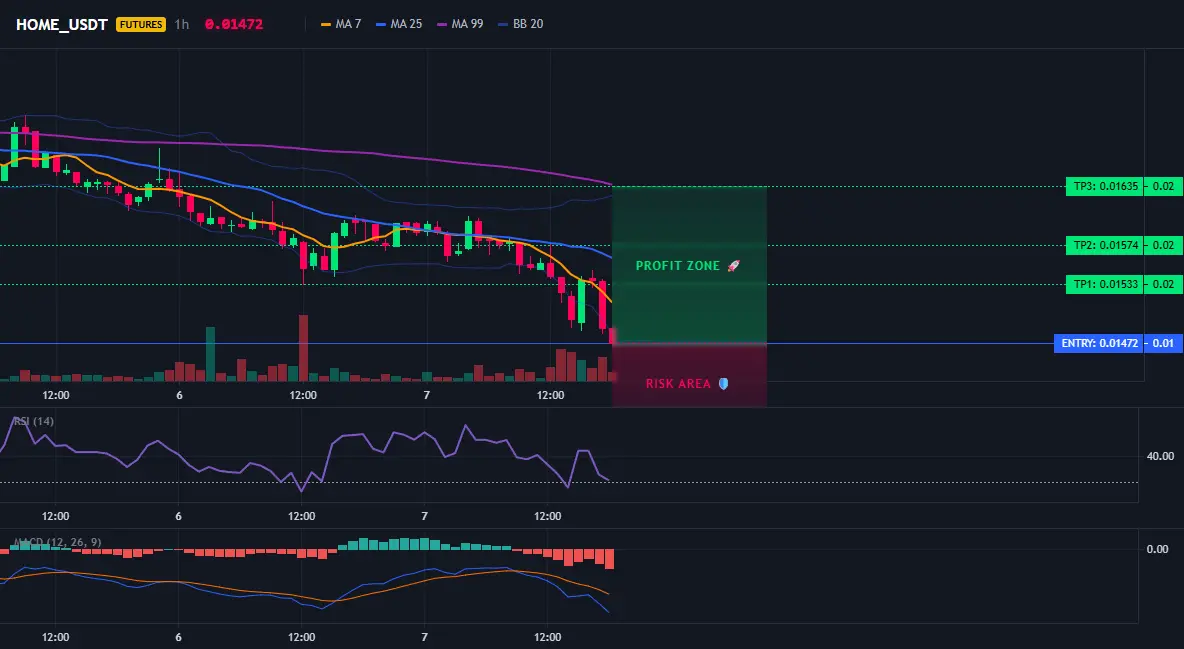Toggle the BB 20 legend entry
Viewport: 1184px width, 649px height.
pos(521,24)
